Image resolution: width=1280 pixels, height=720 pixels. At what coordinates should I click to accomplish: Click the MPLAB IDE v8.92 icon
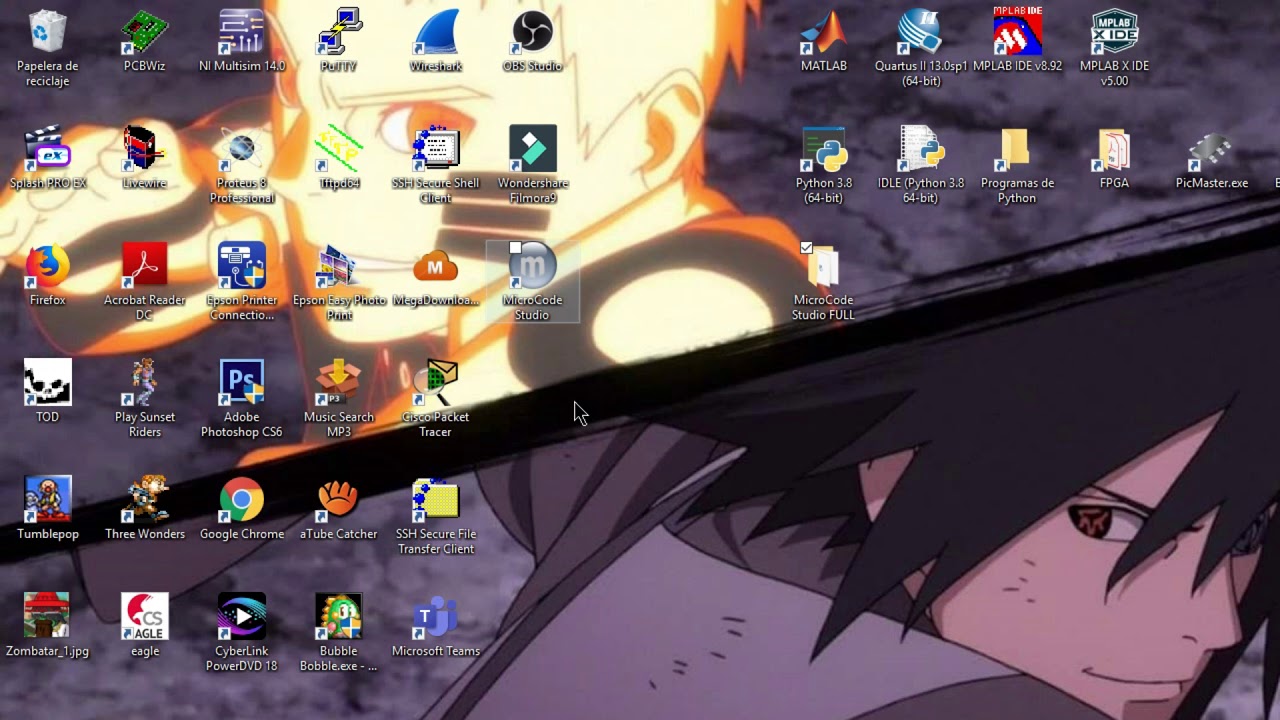point(1017,32)
